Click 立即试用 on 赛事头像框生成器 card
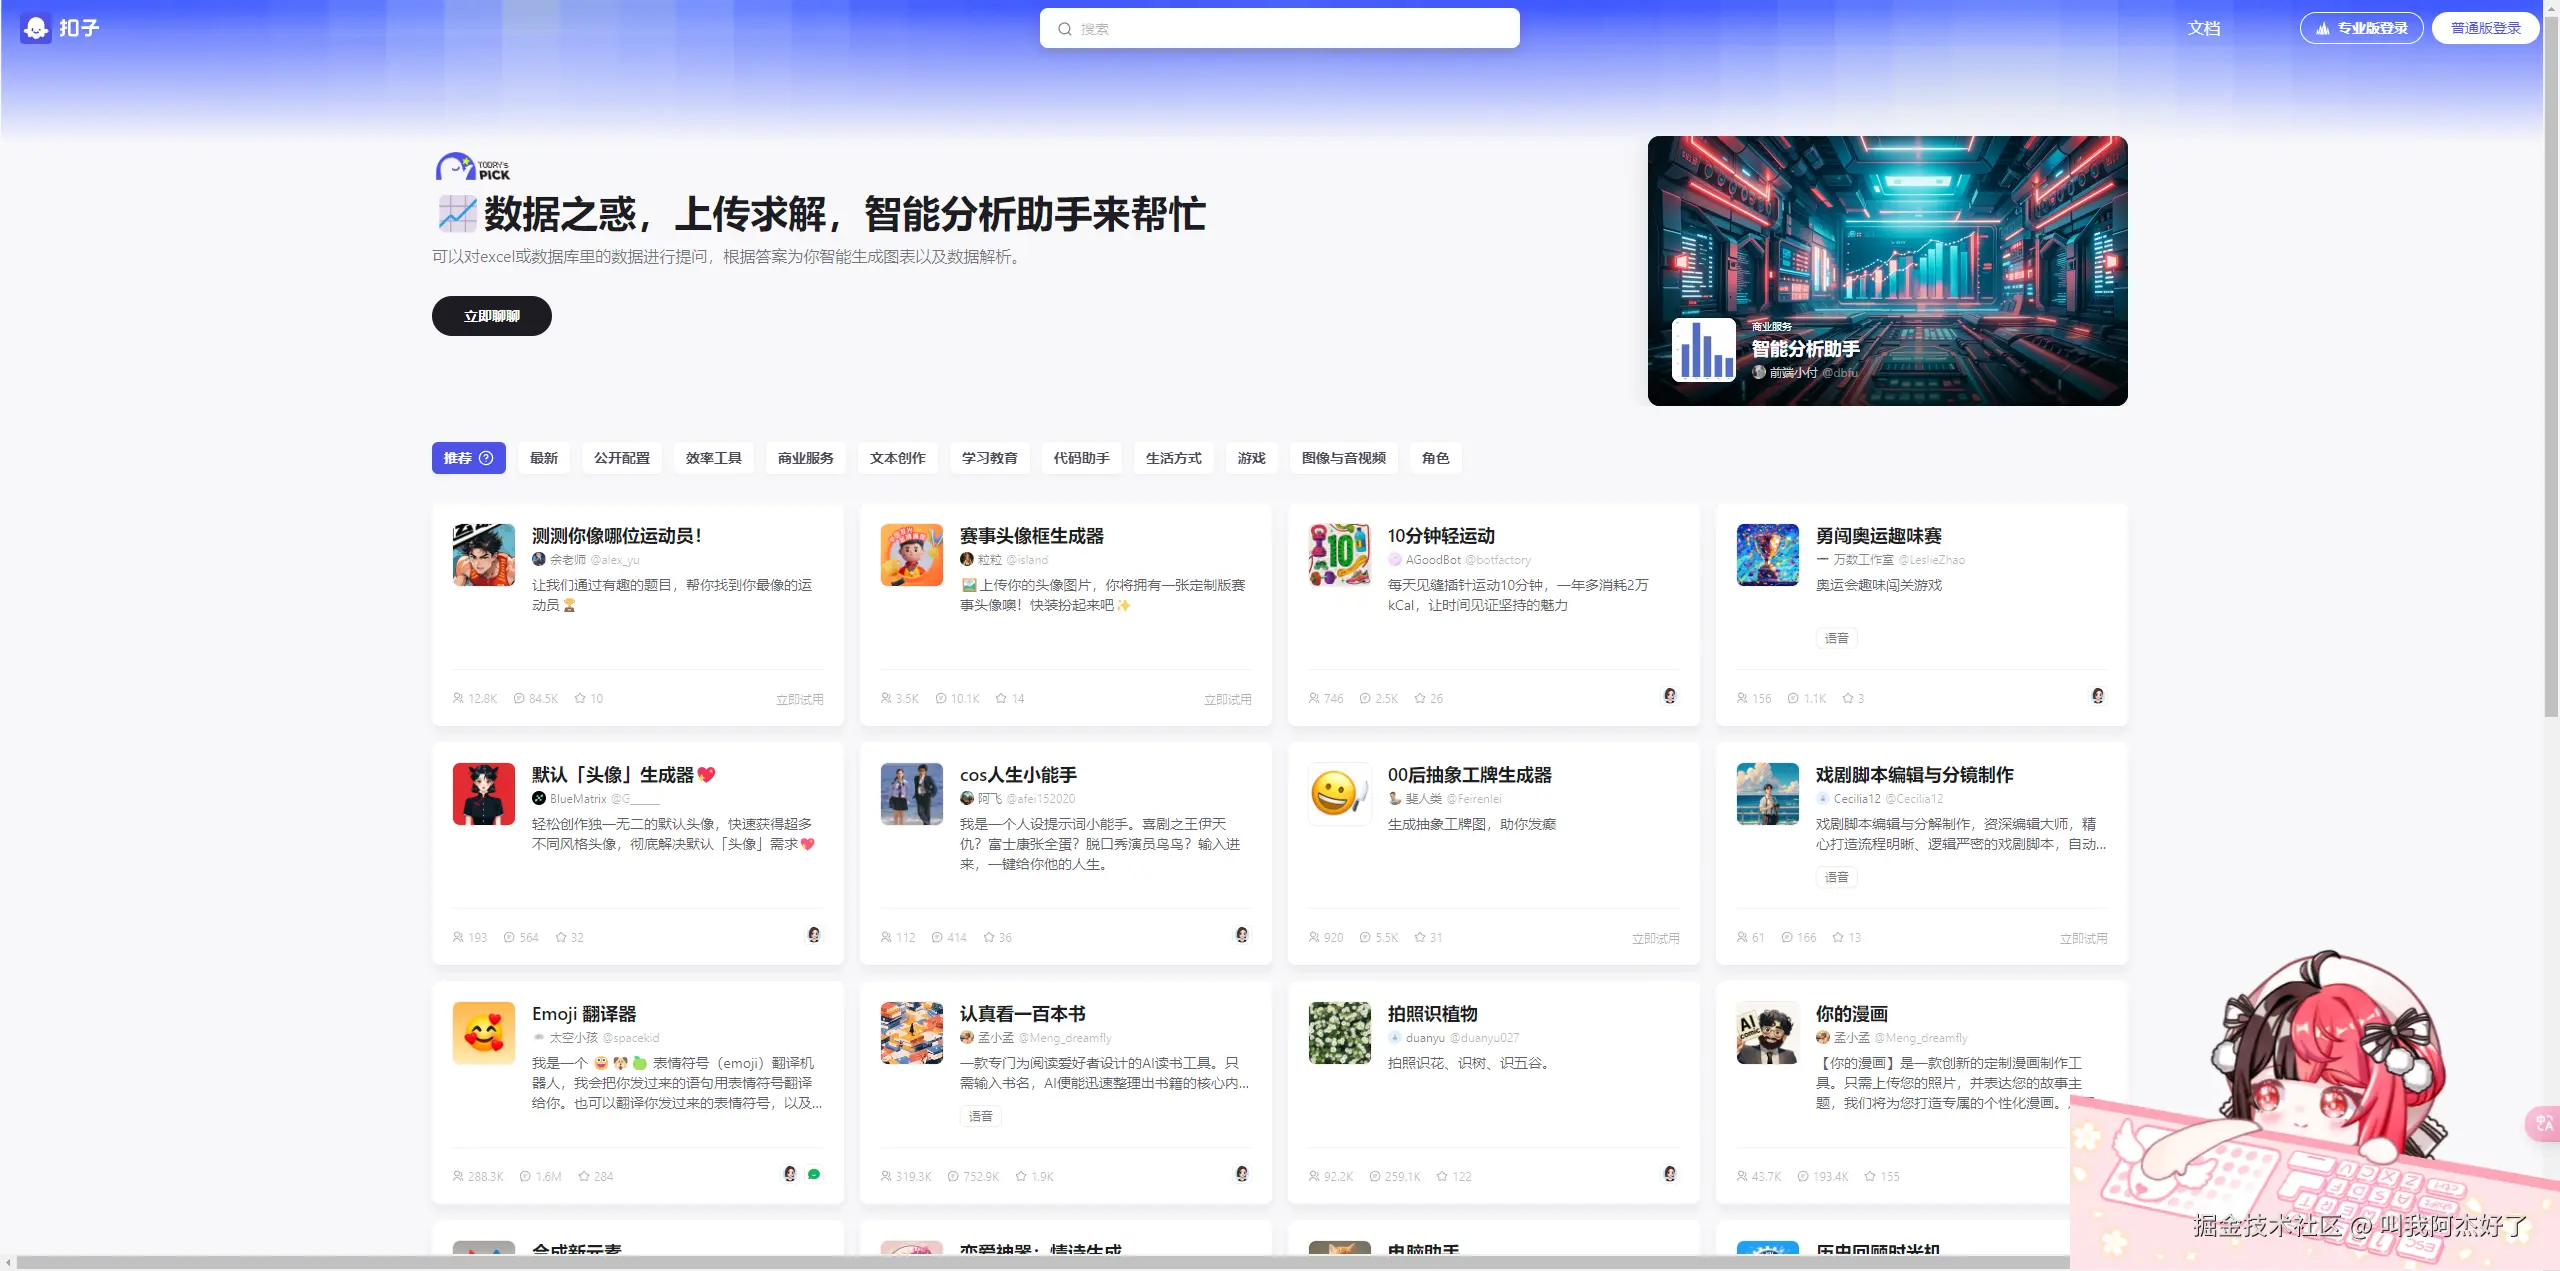 pos(1227,699)
